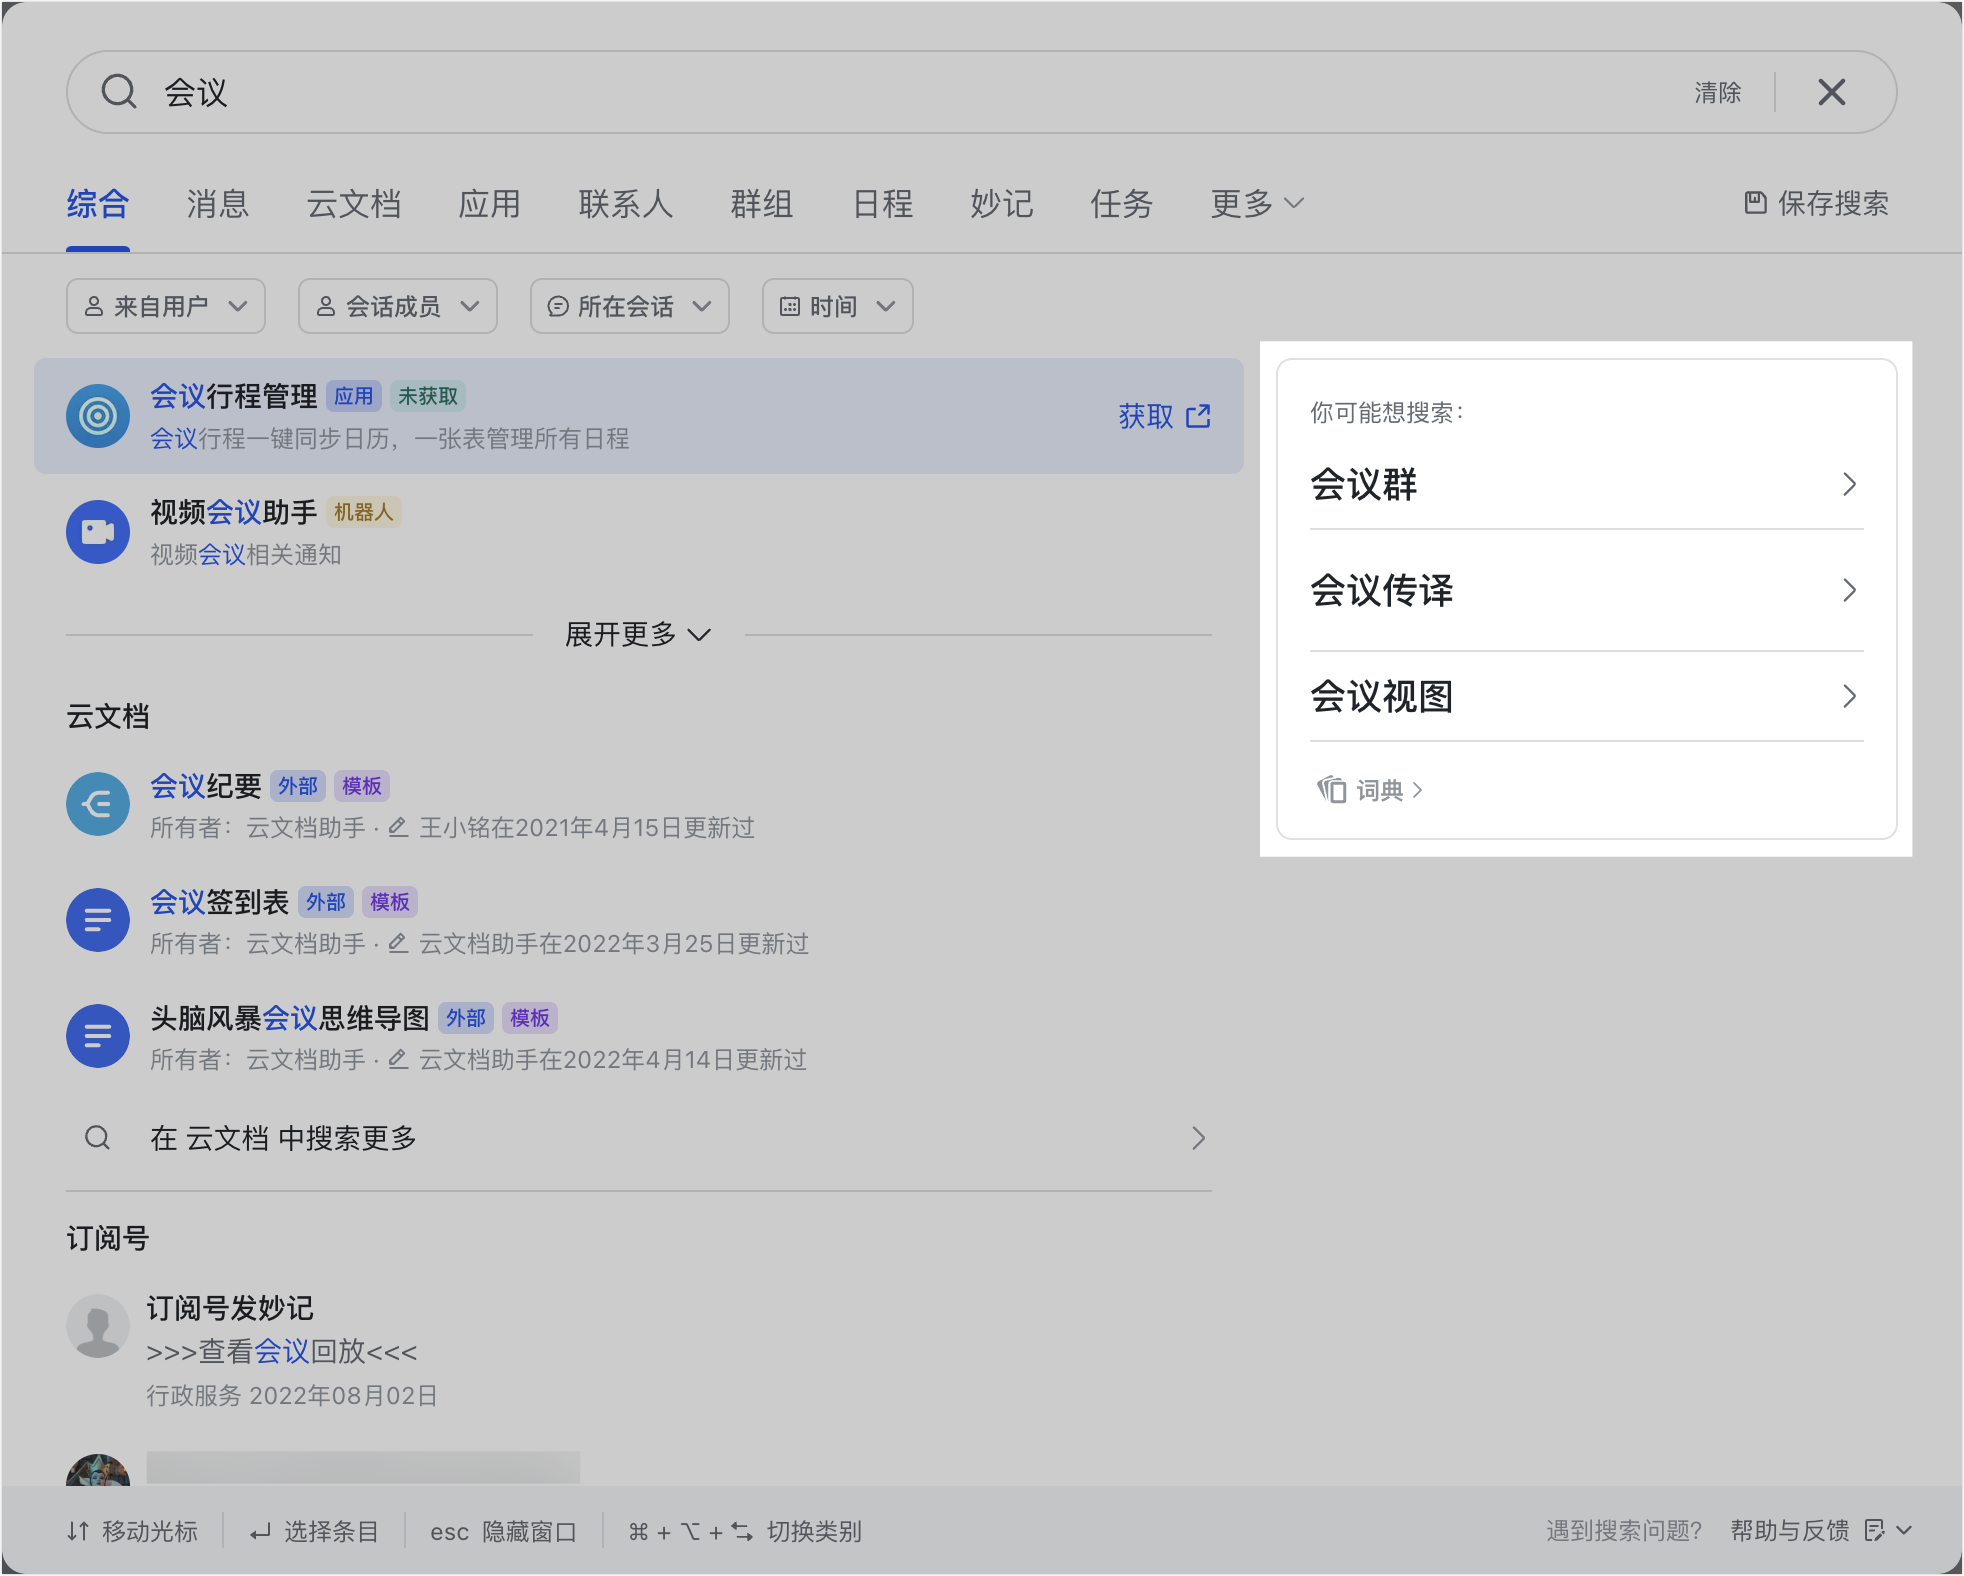Click the magnifier icon in search bar

(119, 92)
